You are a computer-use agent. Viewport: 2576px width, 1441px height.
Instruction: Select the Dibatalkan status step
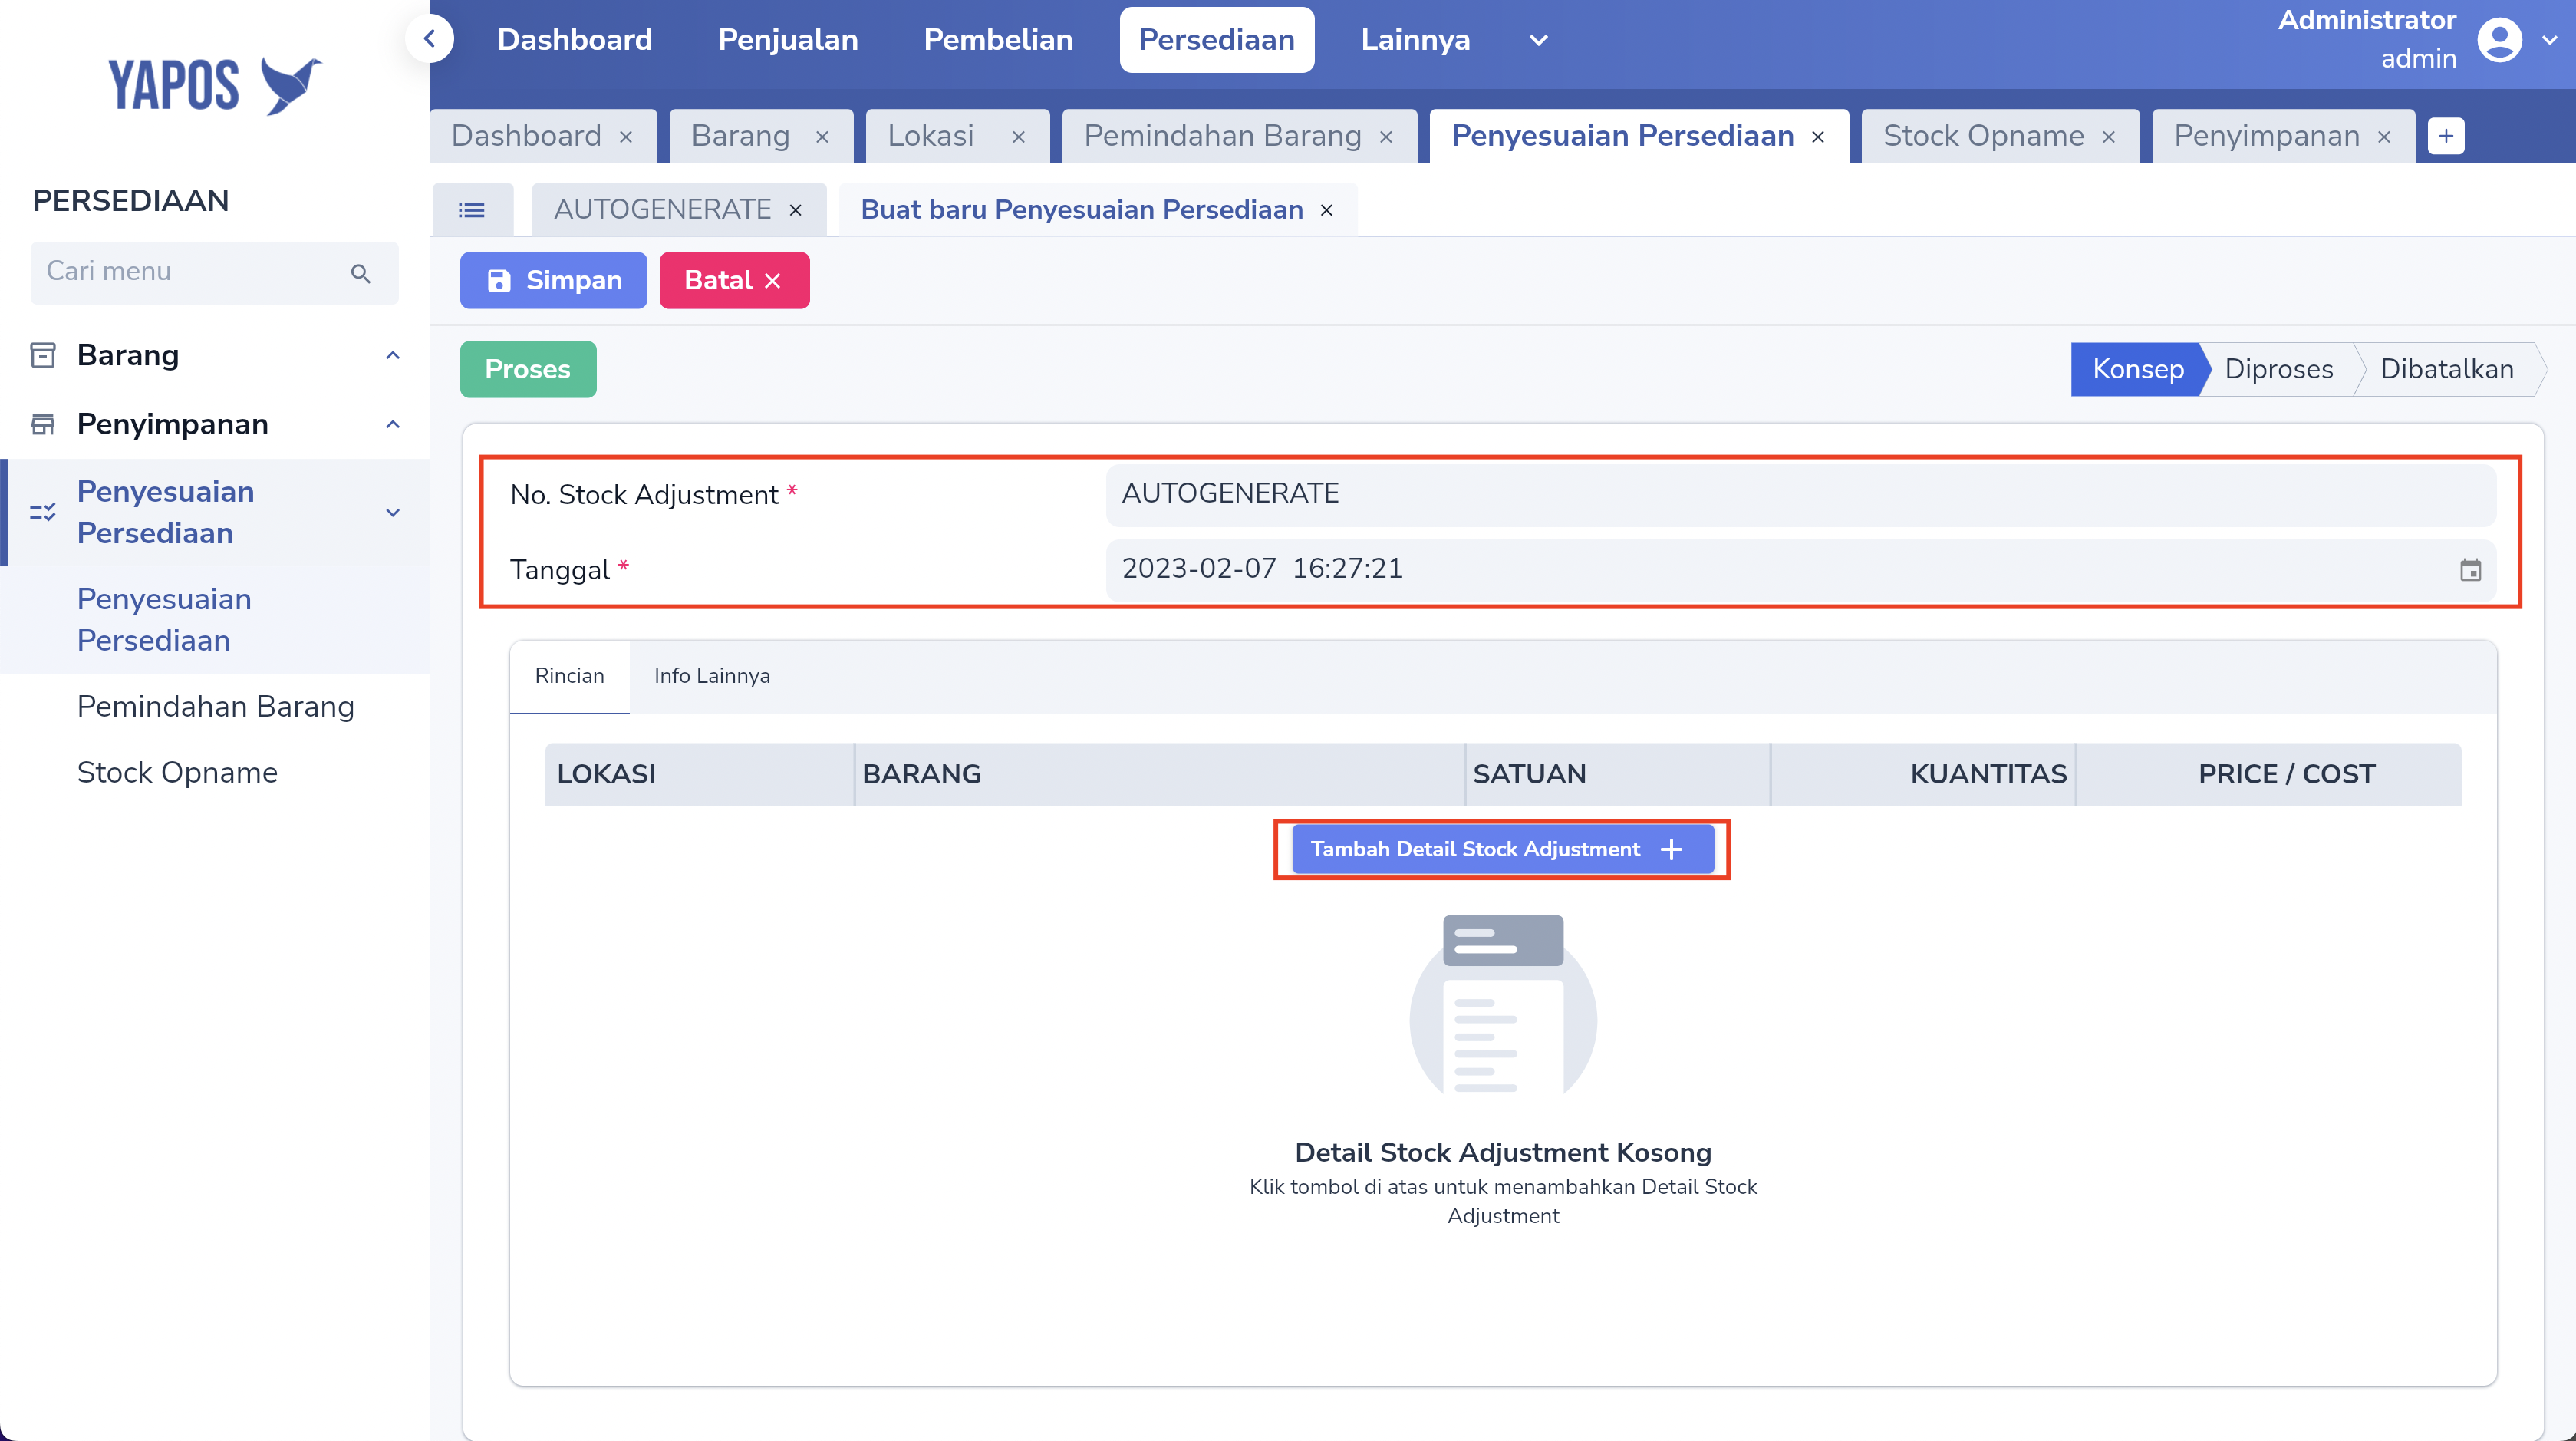click(2447, 369)
